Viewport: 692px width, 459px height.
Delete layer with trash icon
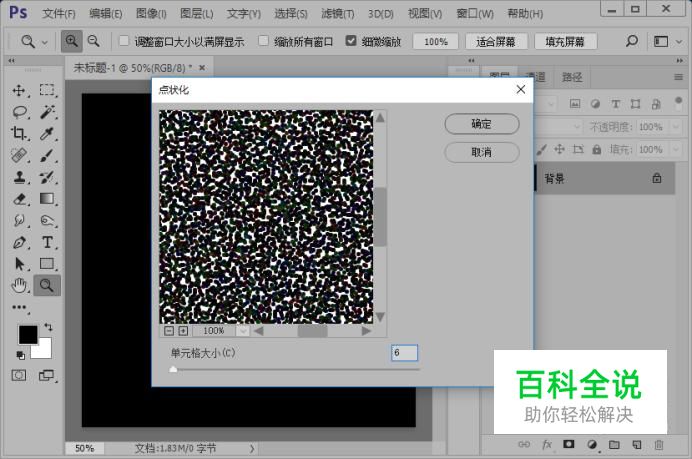tap(659, 444)
